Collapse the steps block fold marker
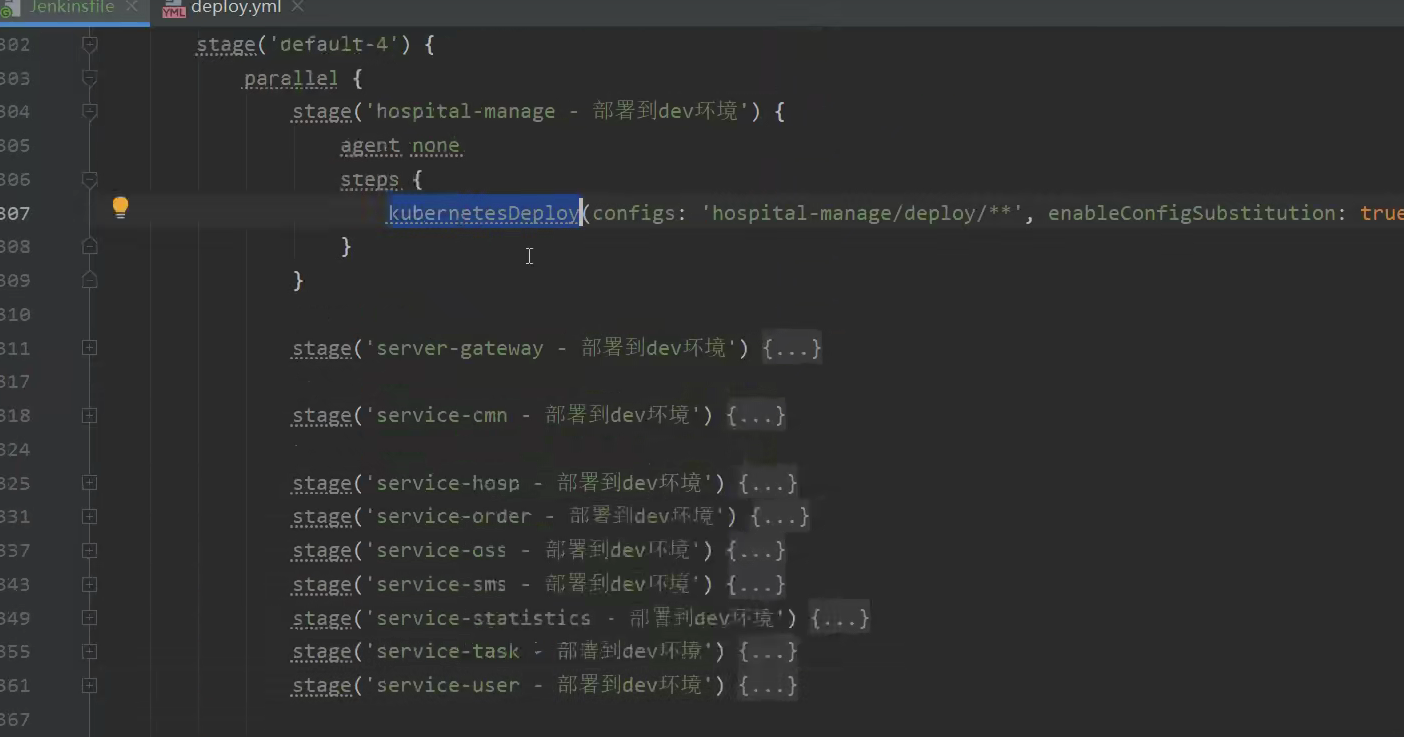1404x737 pixels. point(89,180)
